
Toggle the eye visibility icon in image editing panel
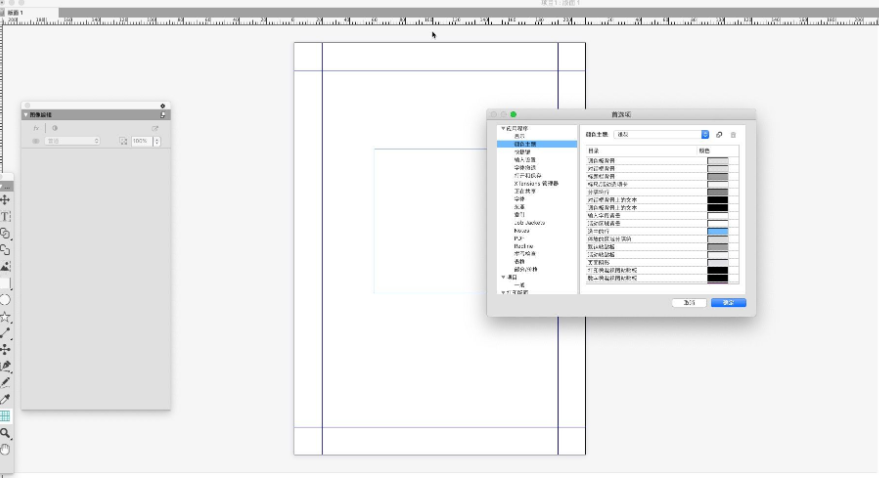pyautogui.click(x=36, y=141)
